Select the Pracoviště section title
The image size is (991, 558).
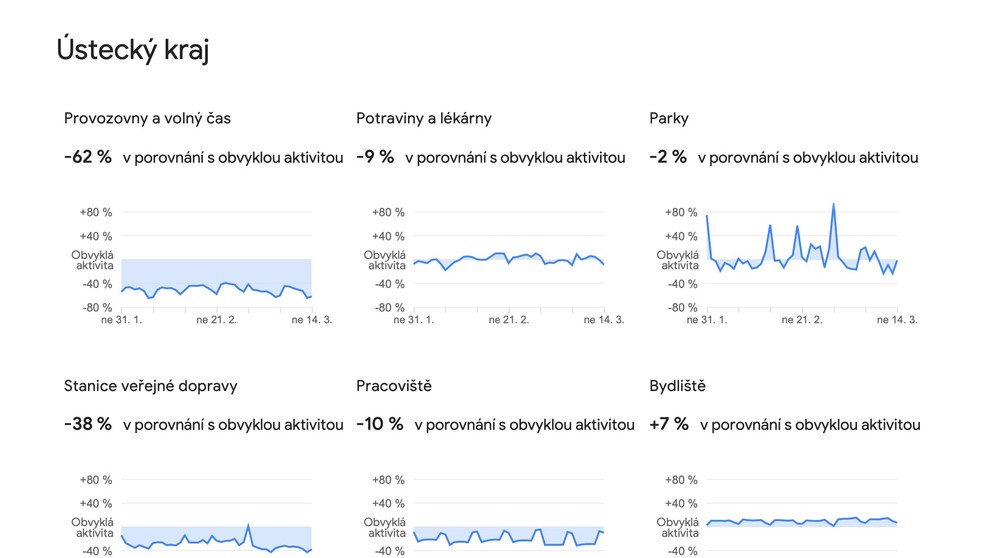[394, 385]
